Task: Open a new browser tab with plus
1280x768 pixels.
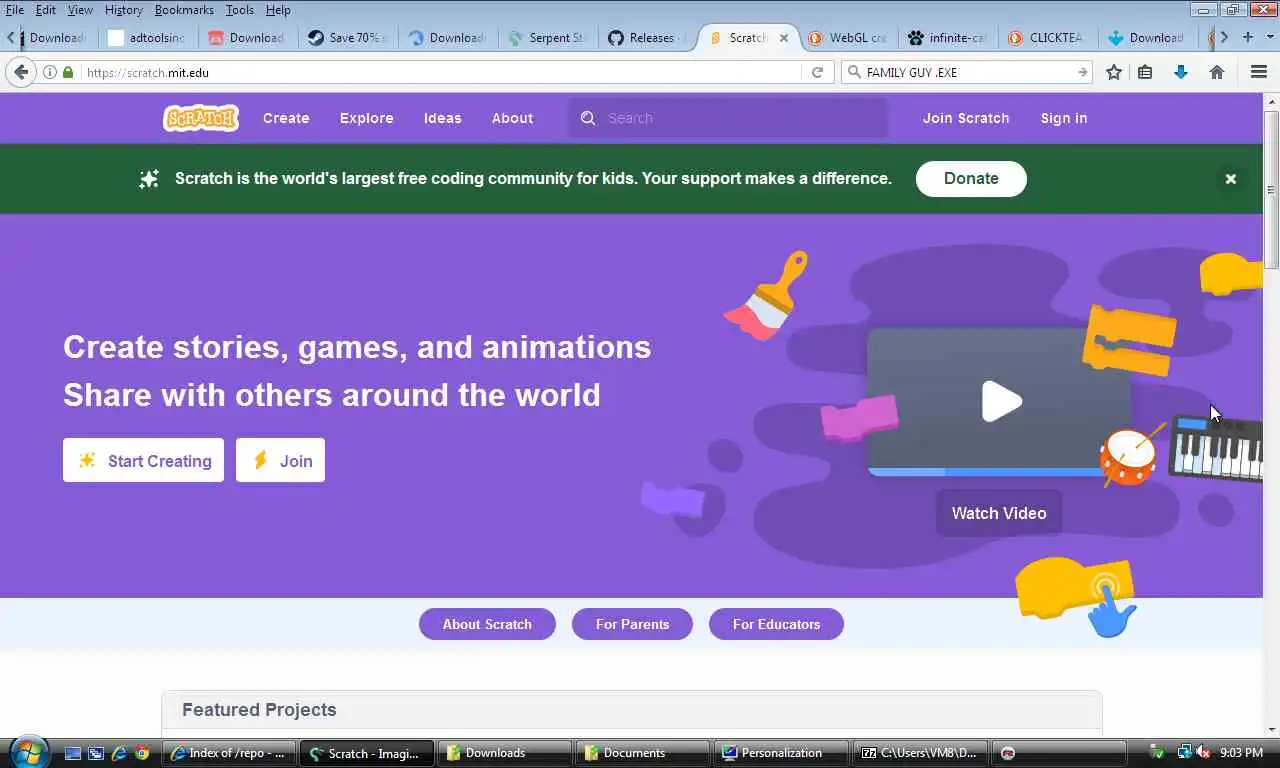Action: tap(1248, 37)
